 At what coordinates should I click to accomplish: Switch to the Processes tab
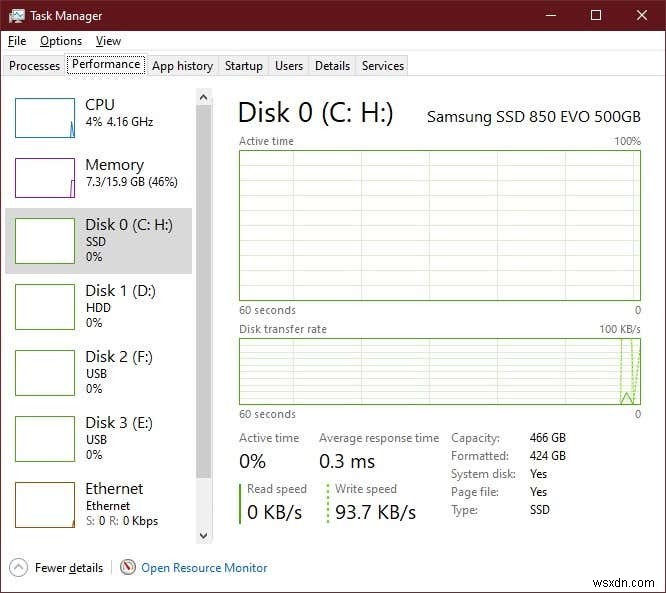(x=34, y=66)
